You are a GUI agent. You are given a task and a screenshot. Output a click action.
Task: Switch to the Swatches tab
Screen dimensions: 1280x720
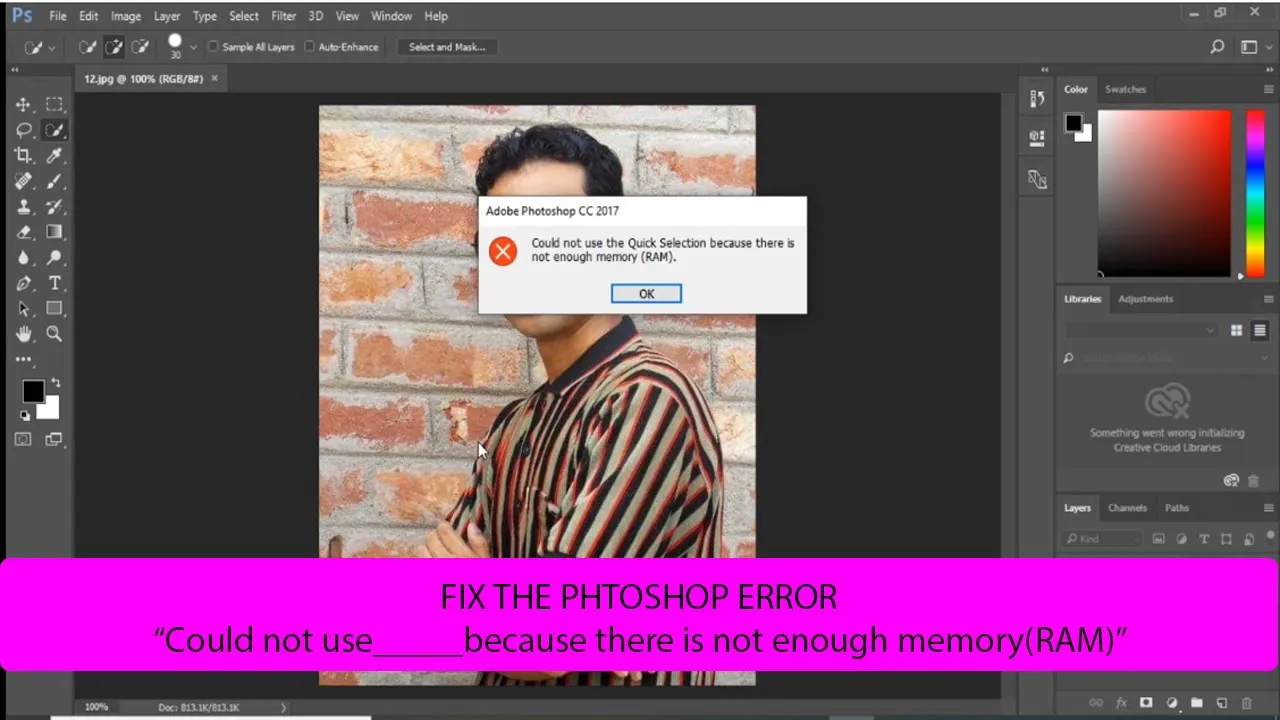click(x=1125, y=89)
